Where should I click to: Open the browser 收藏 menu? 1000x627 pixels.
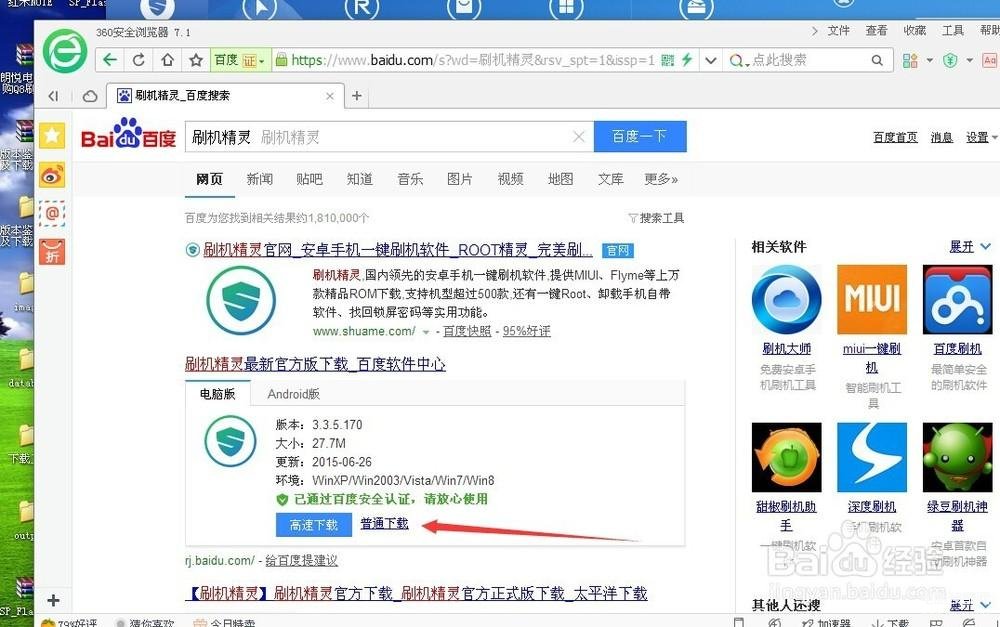point(915,31)
